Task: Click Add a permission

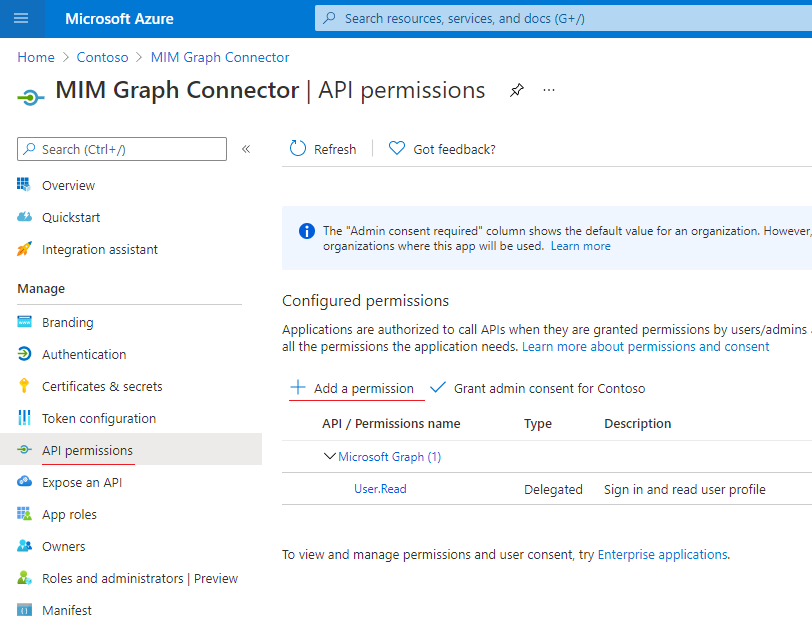Action: click(x=364, y=388)
